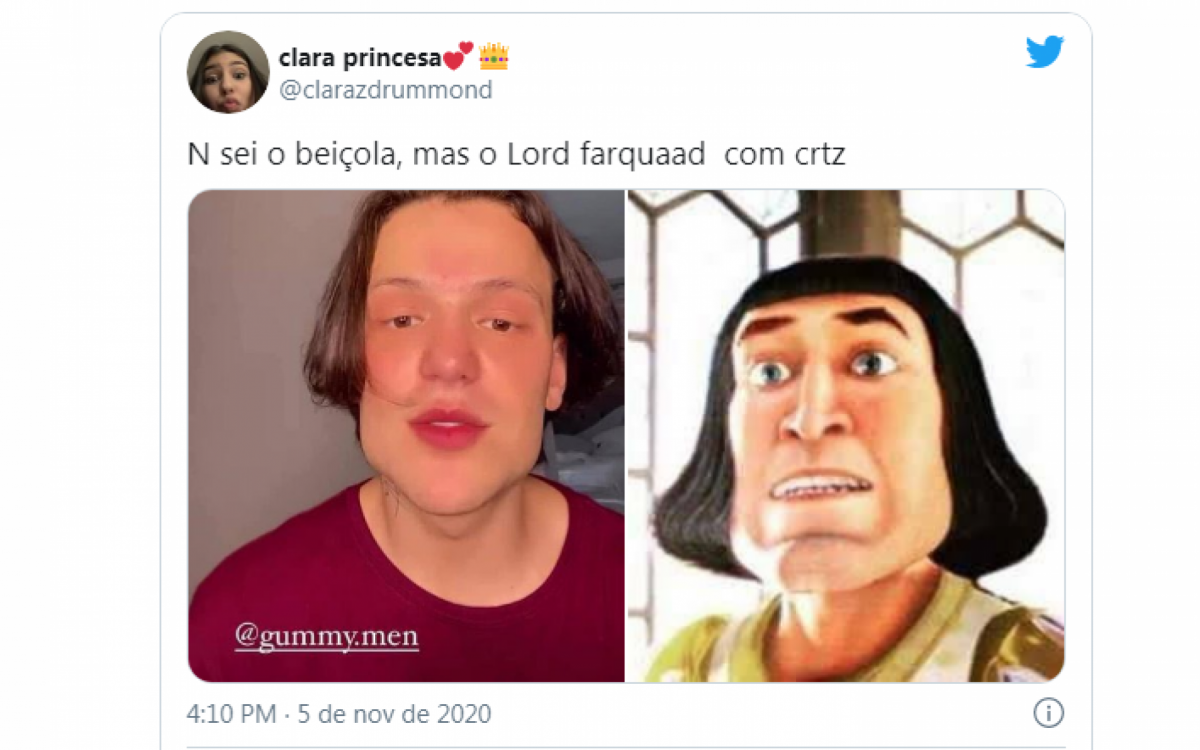Open the Lord Farquaad cartoon image

point(846,436)
